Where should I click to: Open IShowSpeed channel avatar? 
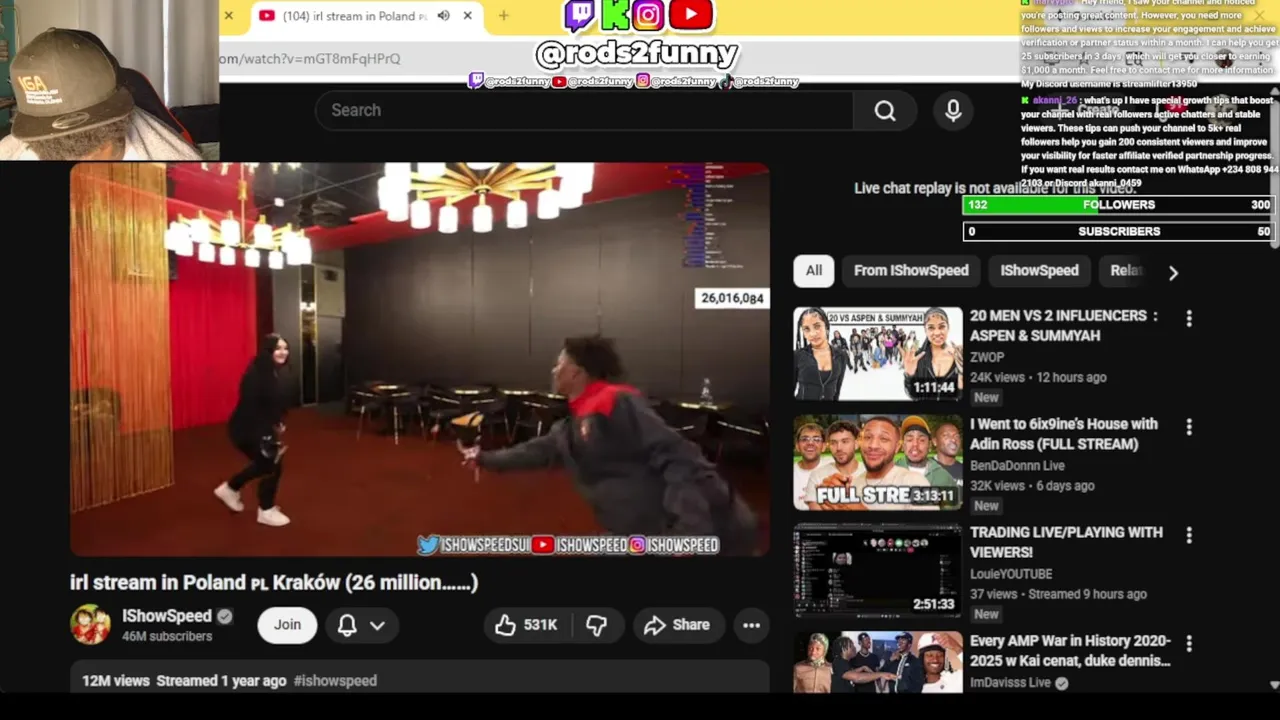(90, 624)
